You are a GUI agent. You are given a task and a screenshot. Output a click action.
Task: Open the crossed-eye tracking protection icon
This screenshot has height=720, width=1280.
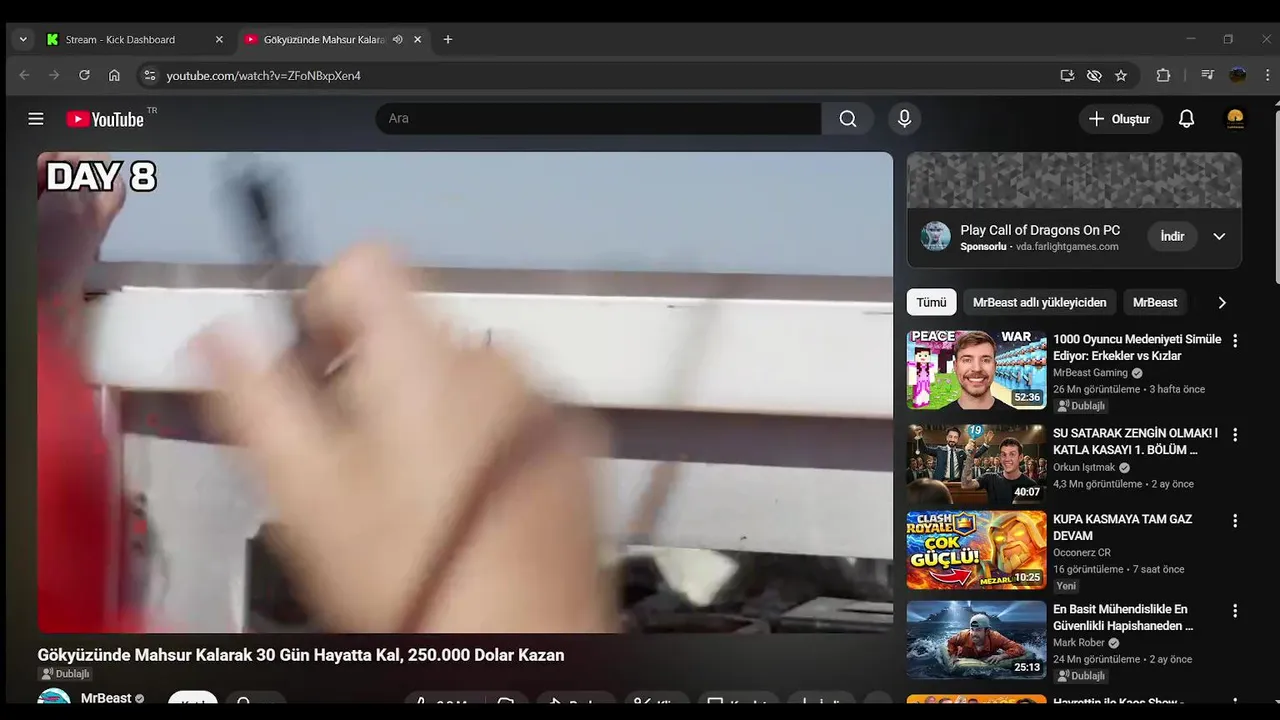(x=1094, y=75)
